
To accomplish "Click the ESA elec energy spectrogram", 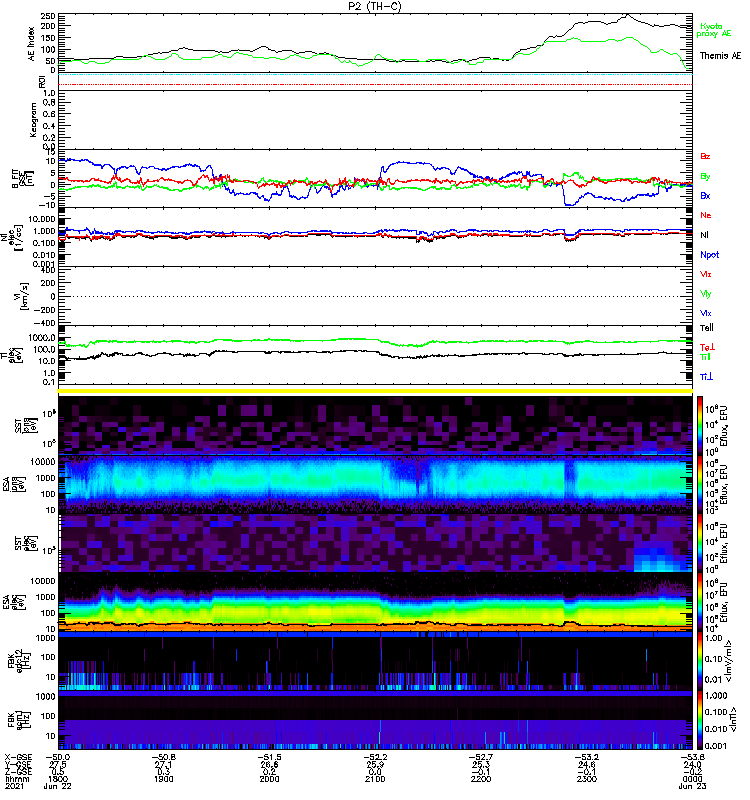I will point(375,602).
